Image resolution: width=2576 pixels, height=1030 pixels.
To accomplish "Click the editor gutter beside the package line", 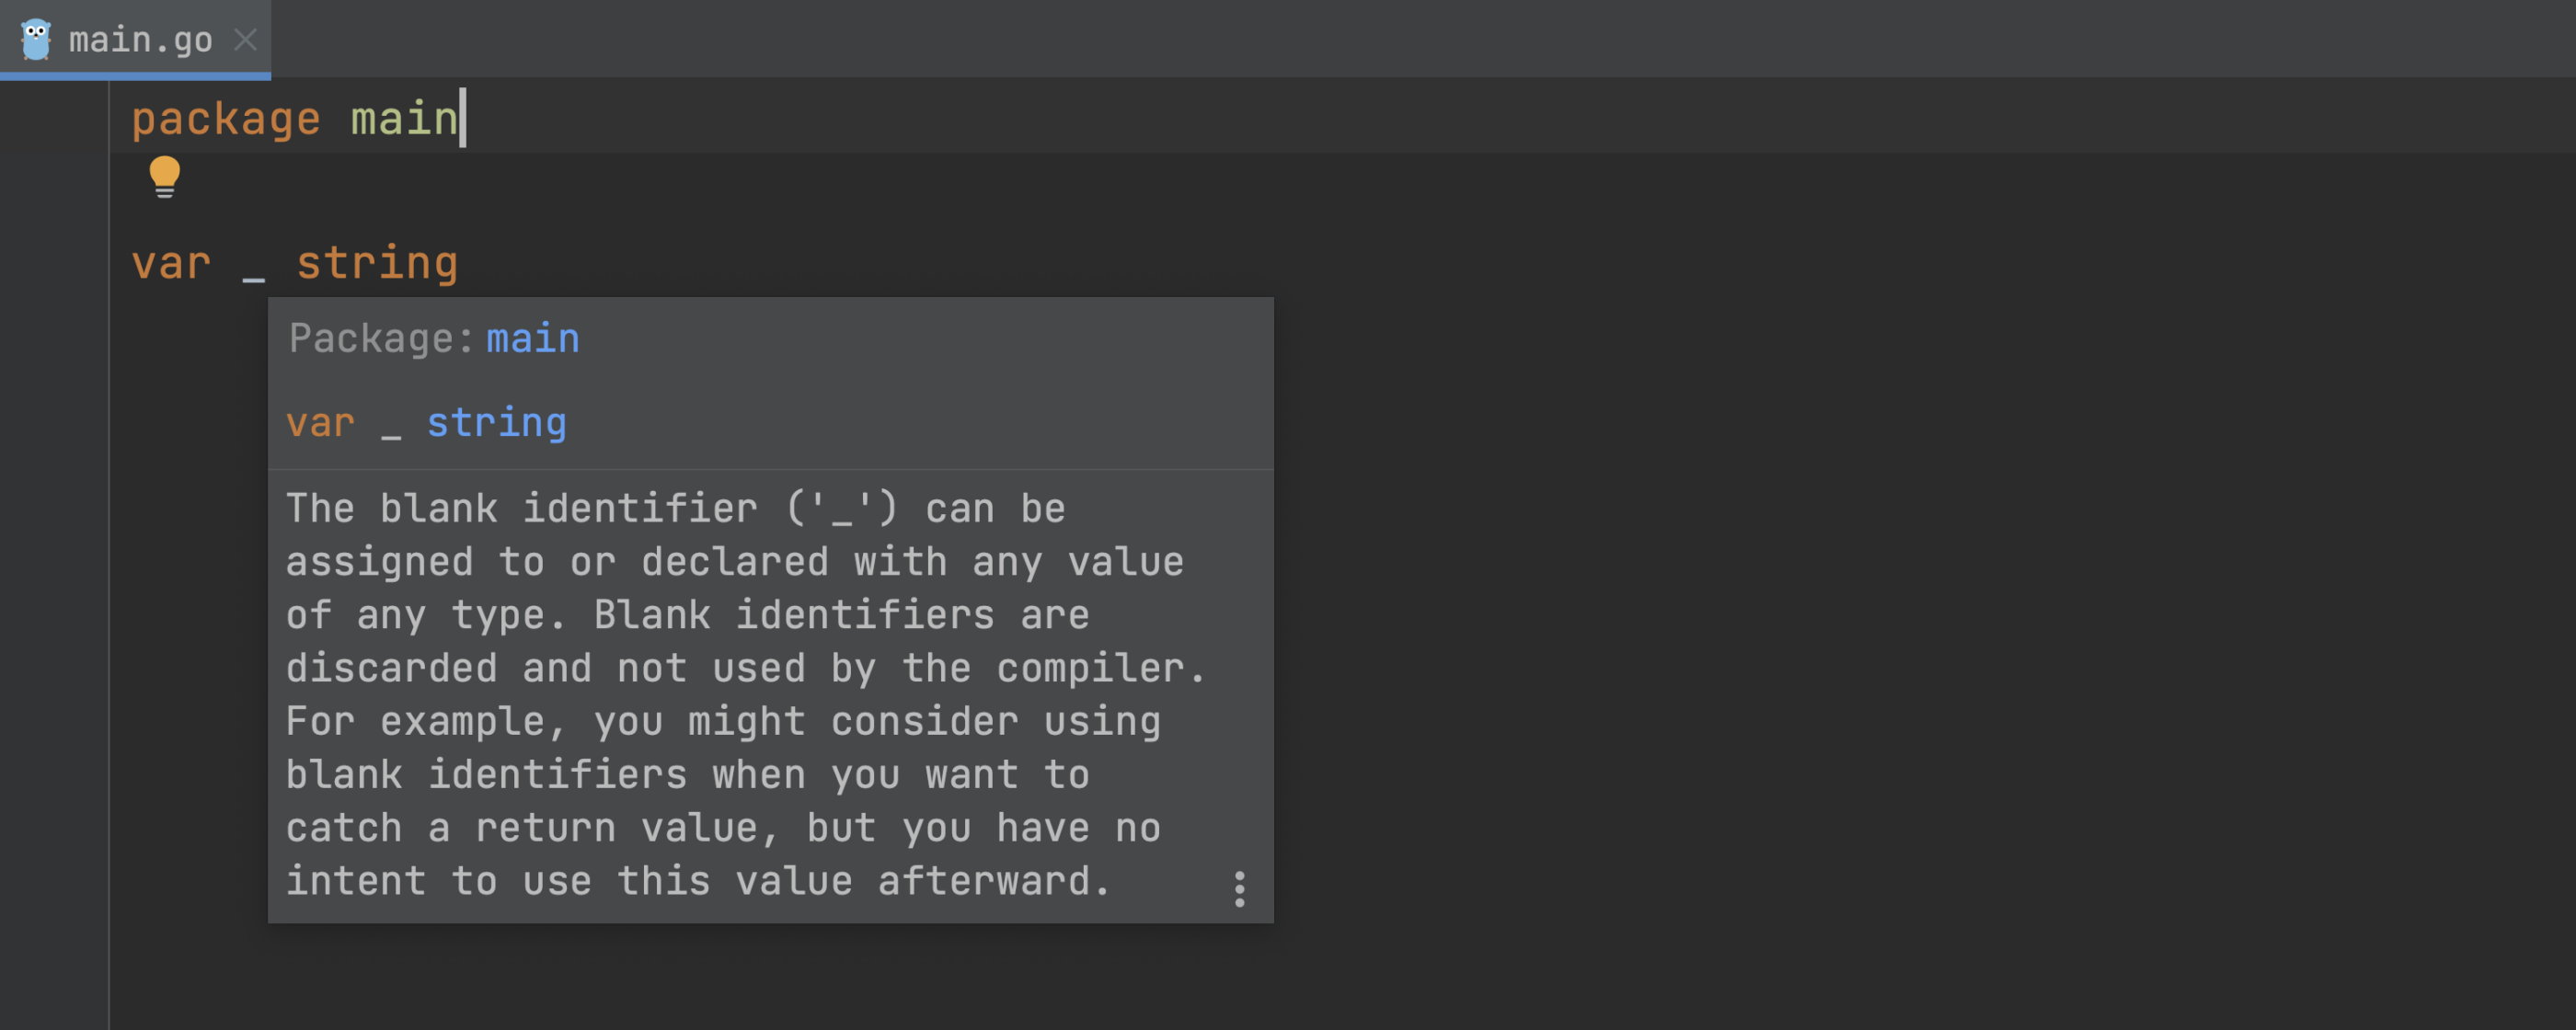I will [x=54, y=119].
